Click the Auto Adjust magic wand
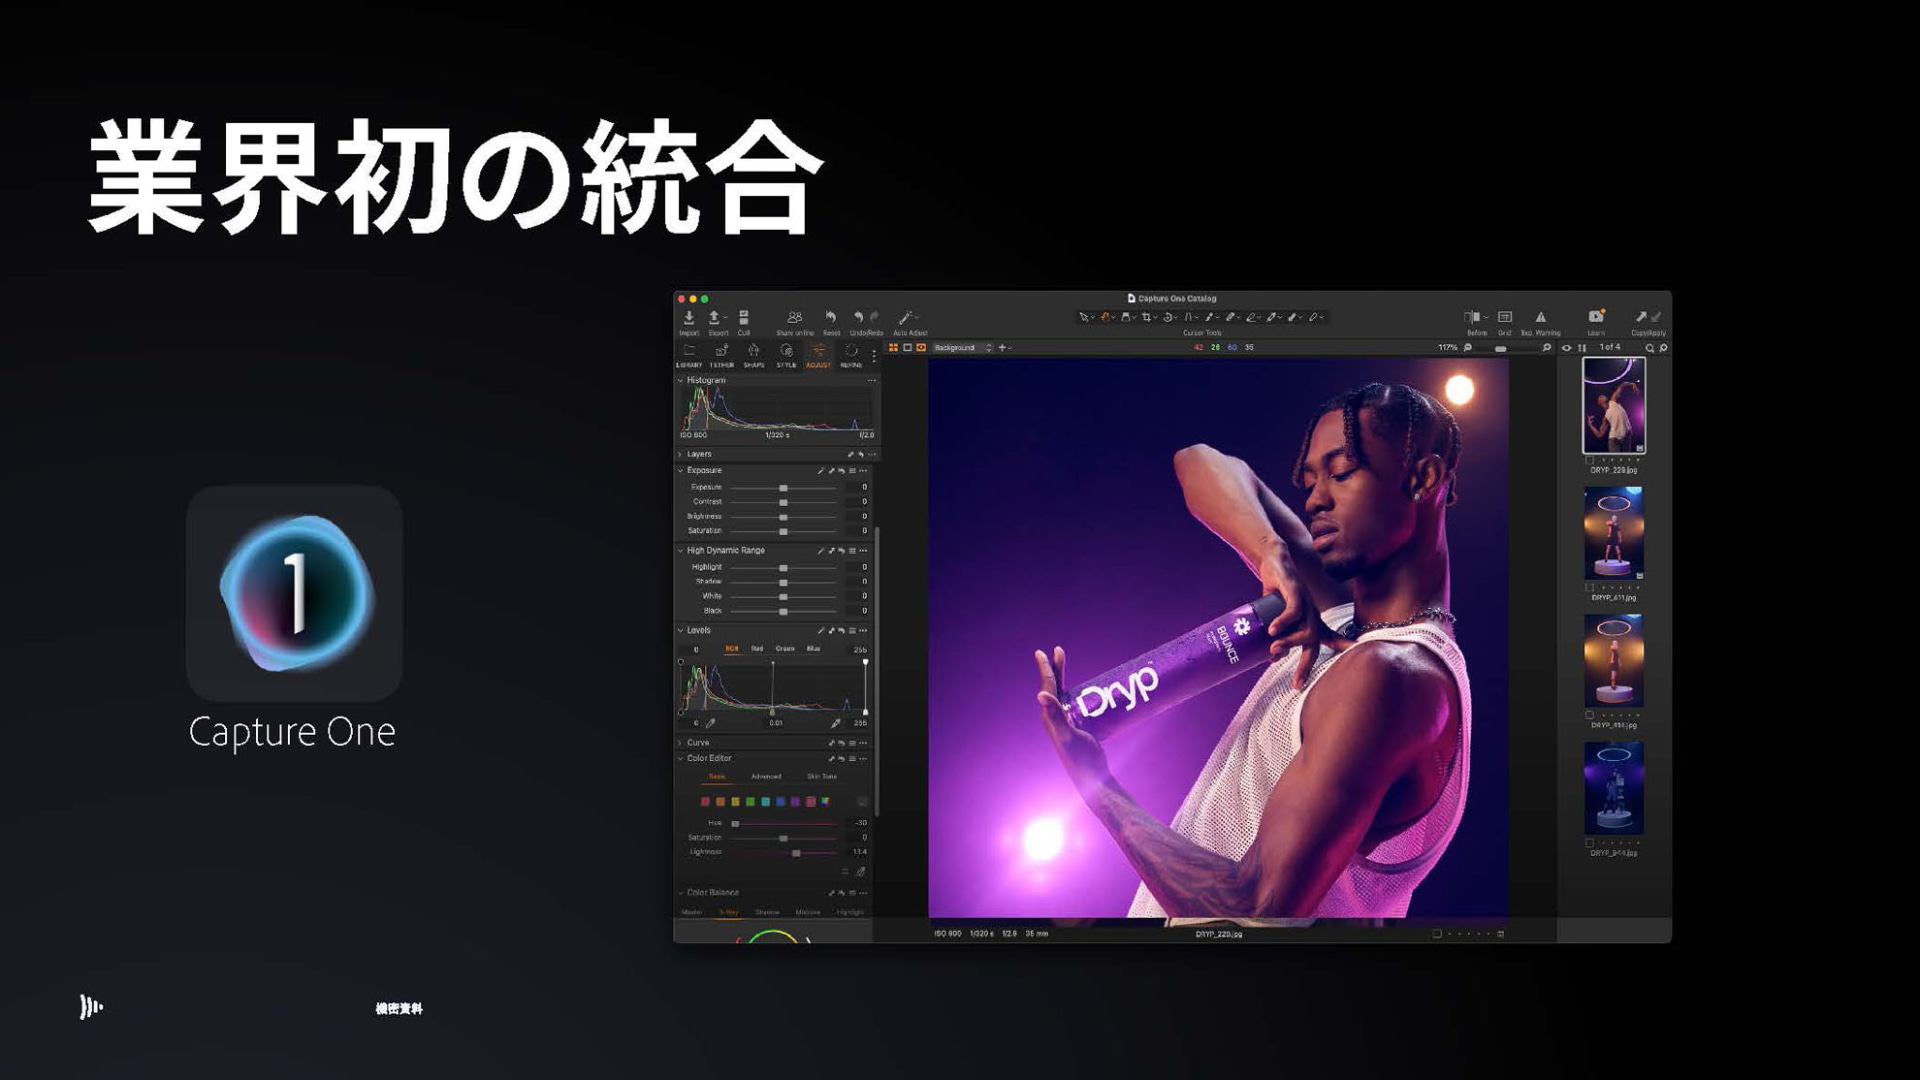Viewport: 1920px width, 1080px height. 906,318
